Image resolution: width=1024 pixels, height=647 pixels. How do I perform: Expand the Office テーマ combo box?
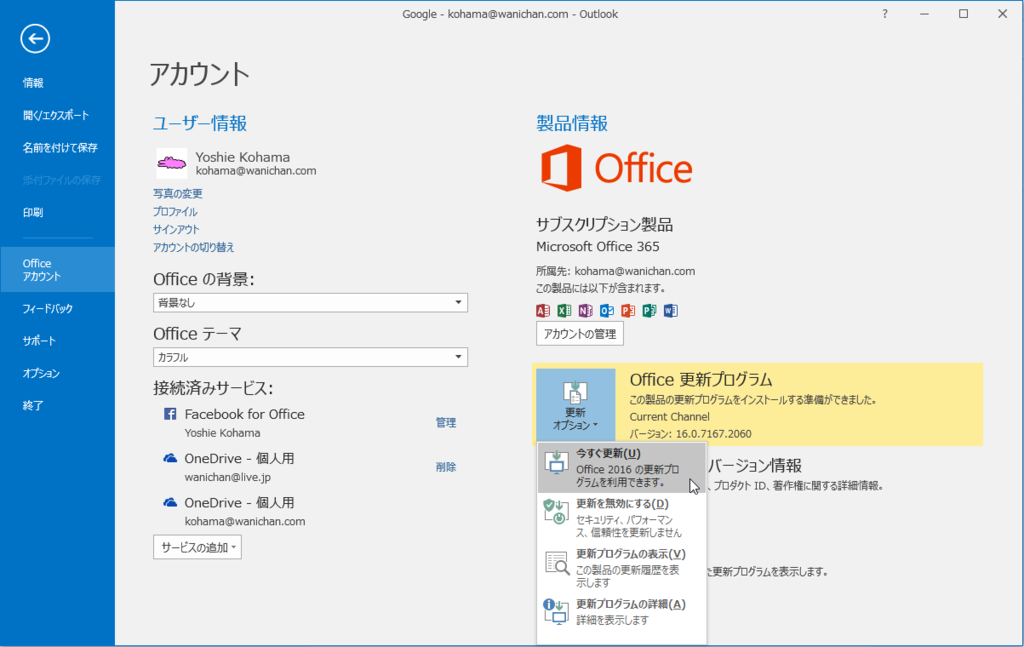[310, 357]
